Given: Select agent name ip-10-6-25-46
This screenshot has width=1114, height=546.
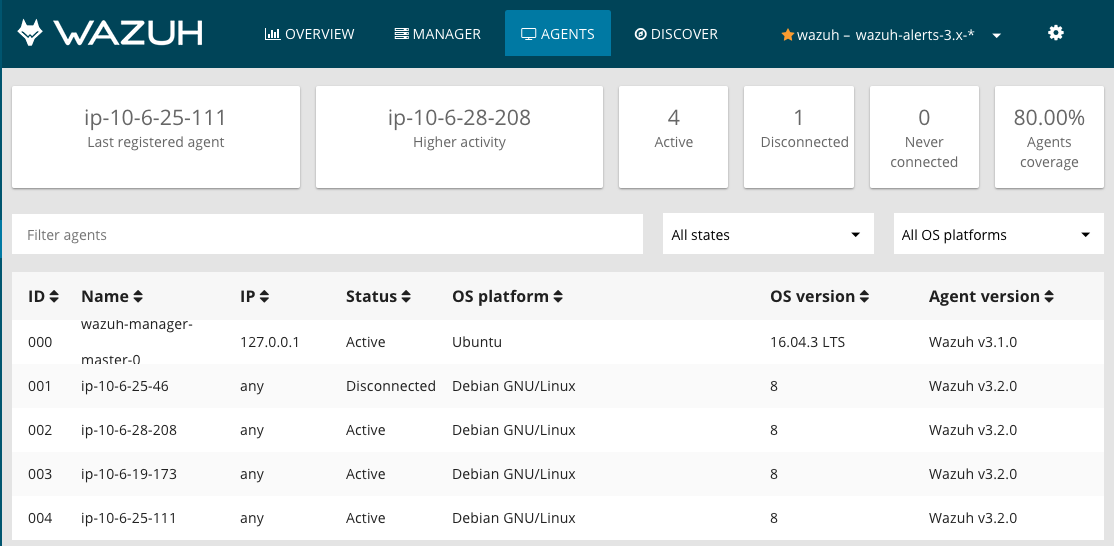Looking at the screenshot, I should pyautogui.click(x=124, y=386).
